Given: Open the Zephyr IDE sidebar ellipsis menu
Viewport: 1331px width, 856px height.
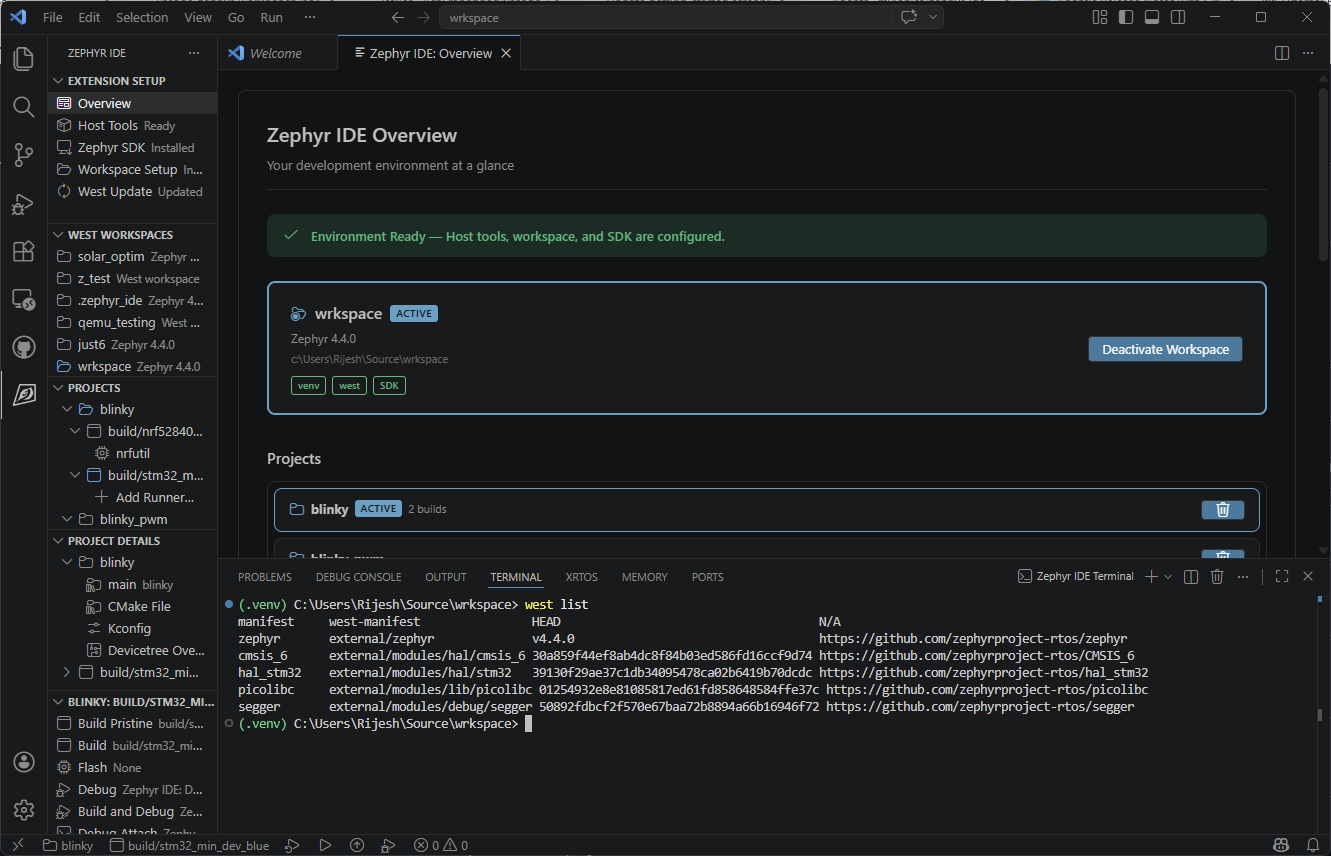Looking at the screenshot, I should pos(194,53).
